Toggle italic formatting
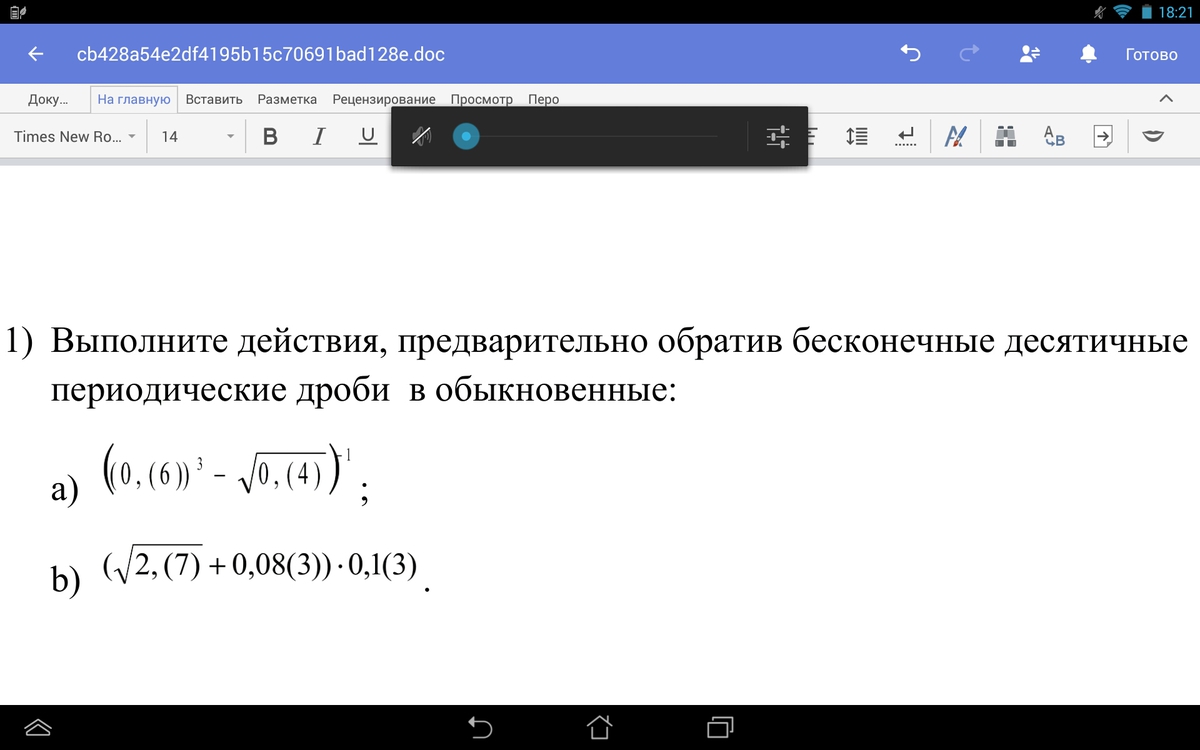 click(319, 136)
